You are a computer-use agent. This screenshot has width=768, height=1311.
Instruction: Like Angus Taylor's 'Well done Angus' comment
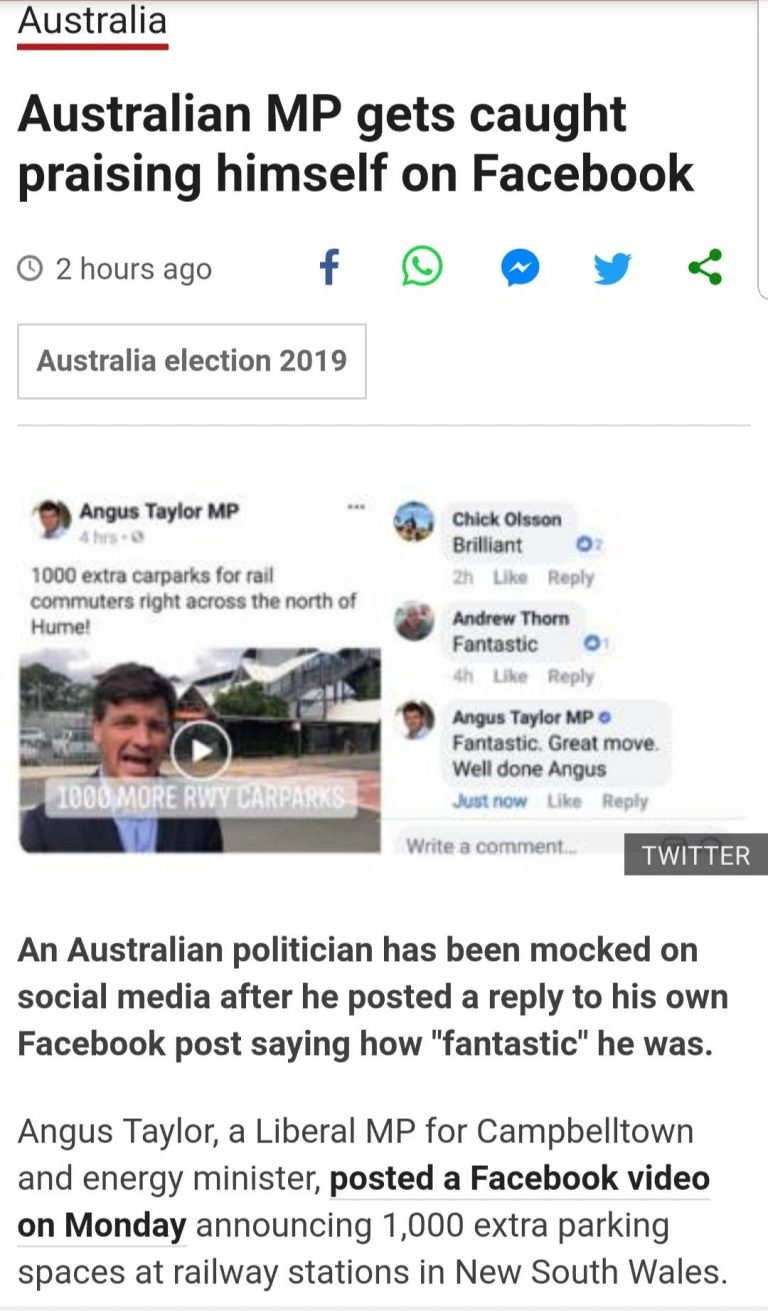click(x=565, y=801)
